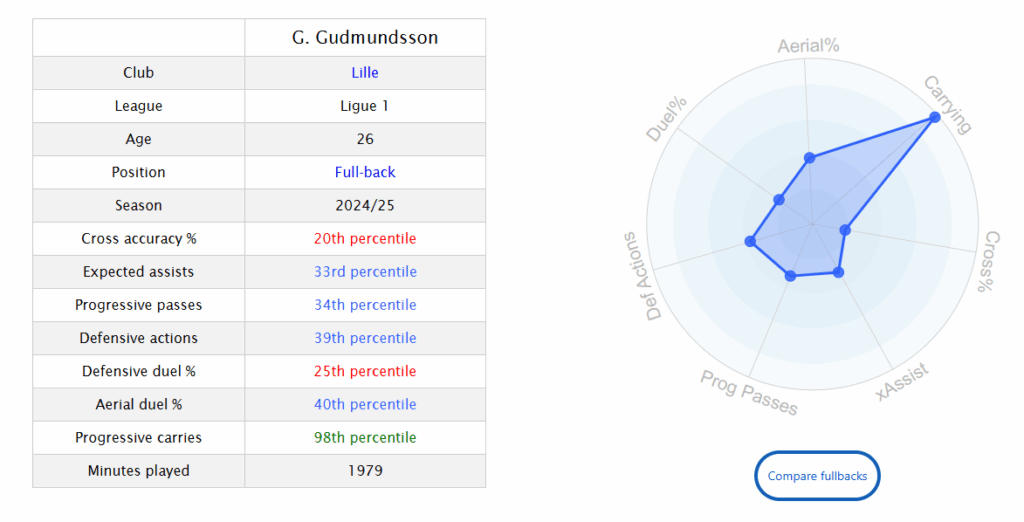Click the xAssist radar data point
Image resolution: width=1024 pixels, height=522 pixels.
coord(838,272)
